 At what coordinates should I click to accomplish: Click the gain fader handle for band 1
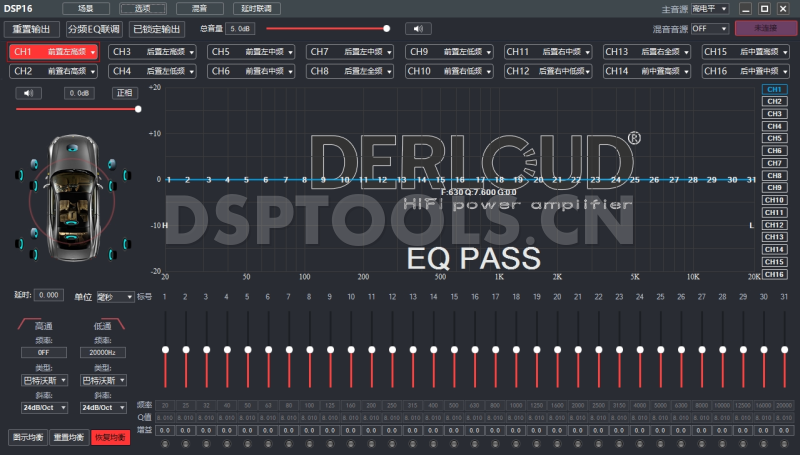tap(165, 349)
